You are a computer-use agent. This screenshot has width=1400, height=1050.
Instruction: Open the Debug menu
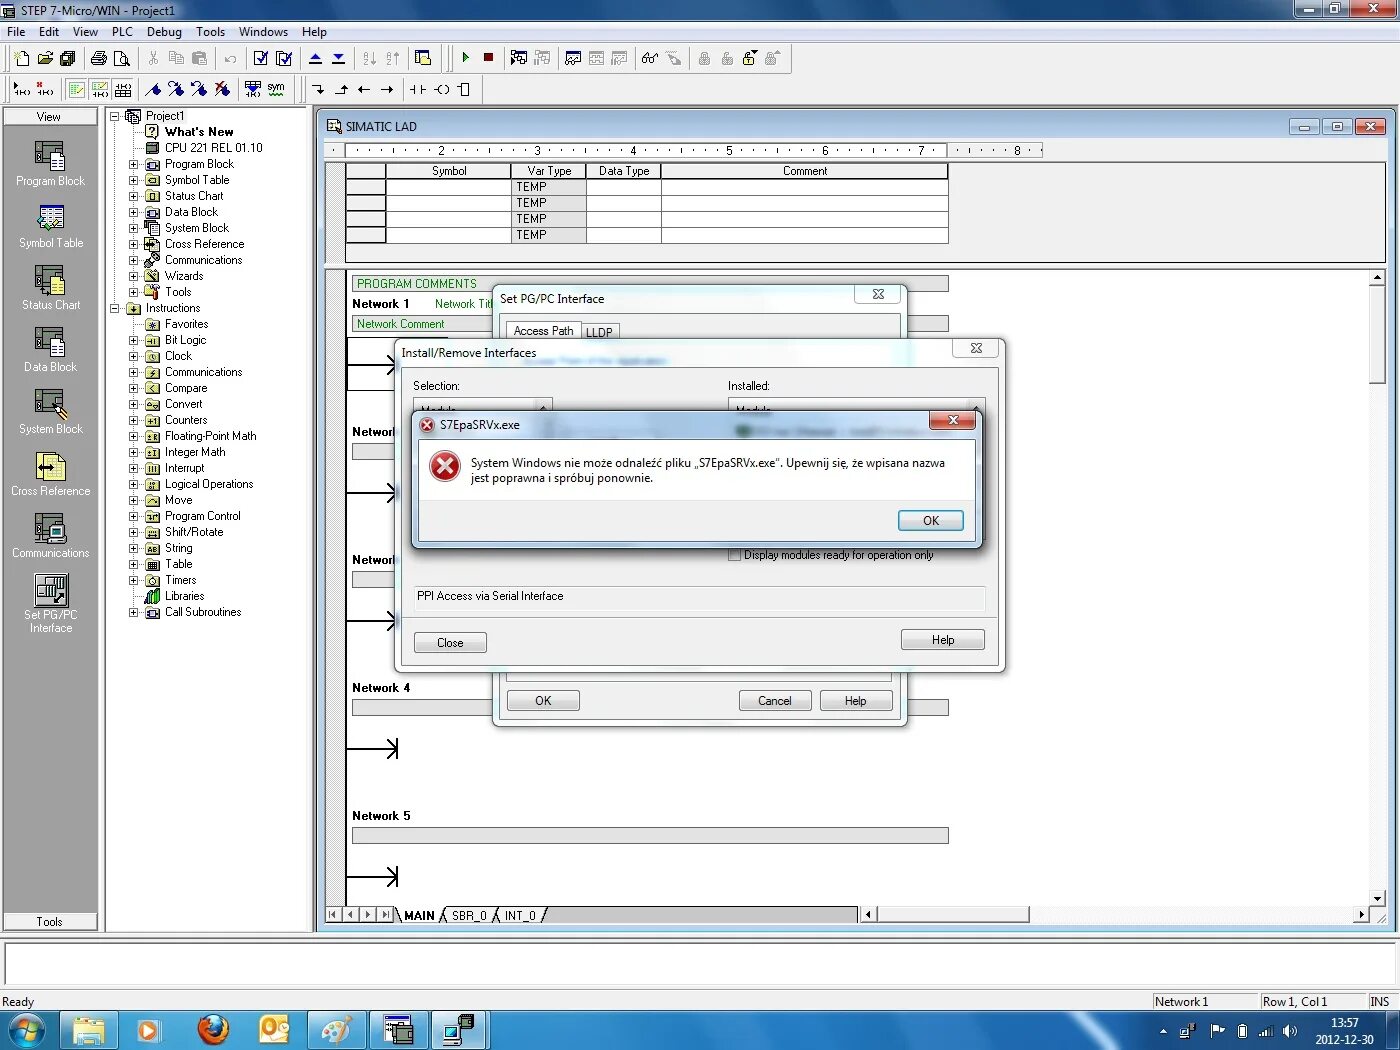coord(164,32)
